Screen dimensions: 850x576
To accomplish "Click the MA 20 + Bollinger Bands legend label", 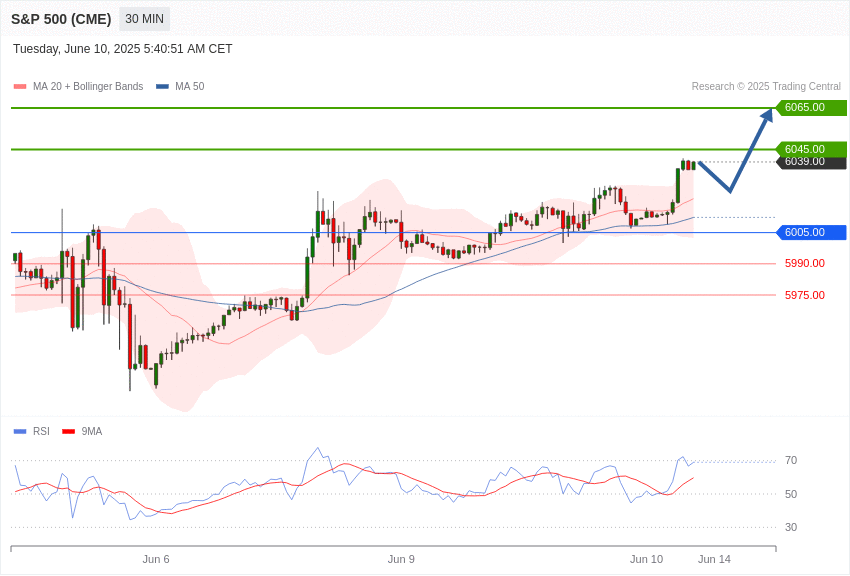I will [x=88, y=87].
